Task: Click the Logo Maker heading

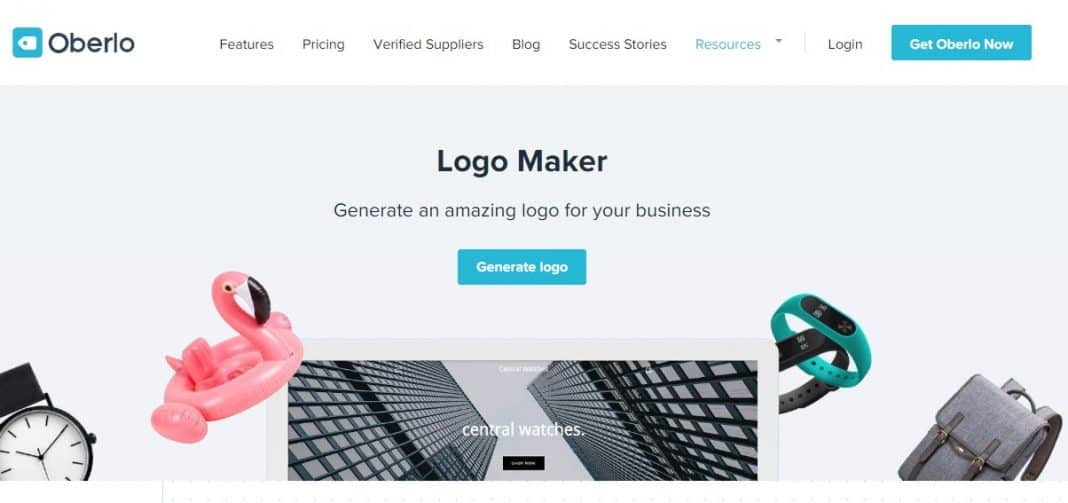Action: point(522,162)
